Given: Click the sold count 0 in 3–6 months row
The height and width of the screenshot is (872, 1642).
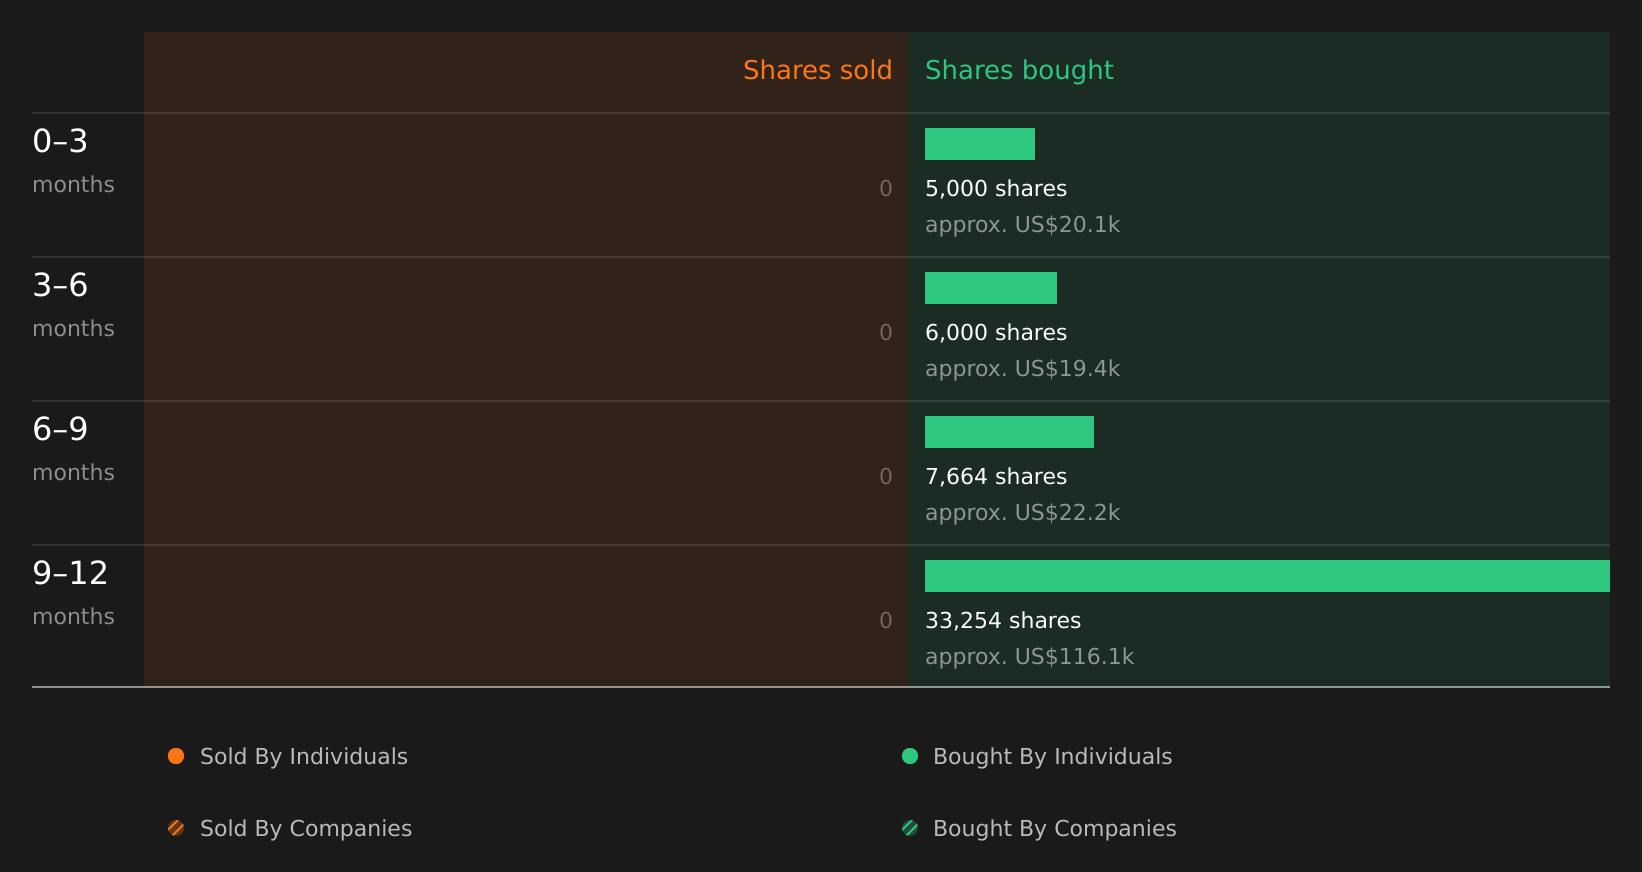Looking at the screenshot, I should coord(886,333).
